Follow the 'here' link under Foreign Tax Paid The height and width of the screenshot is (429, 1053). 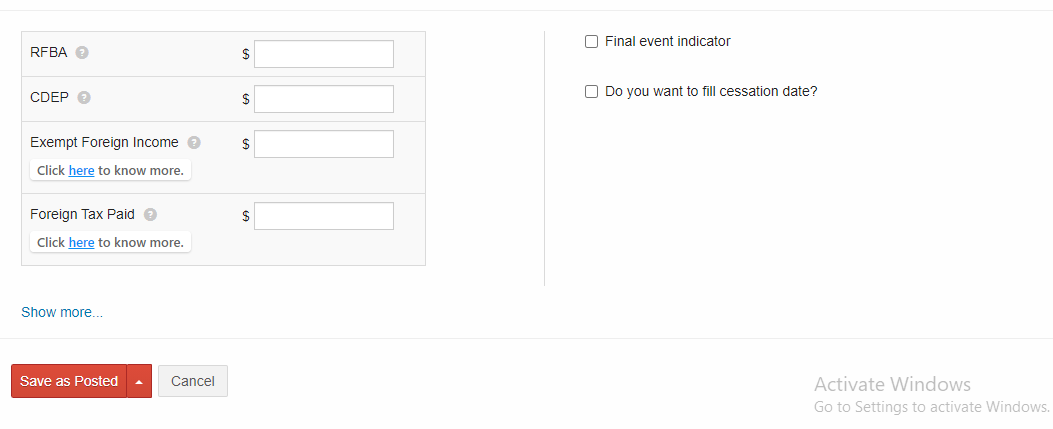[x=81, y=242]
